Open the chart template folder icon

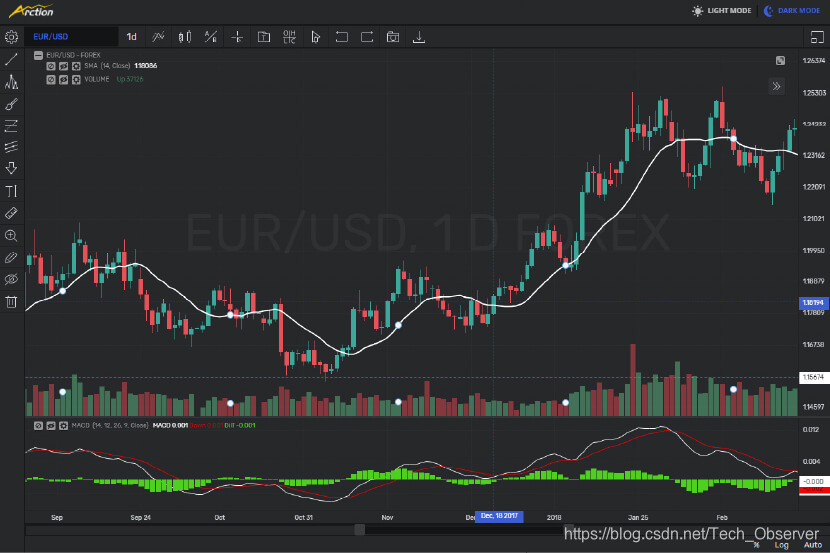pyautogui.click(x=264, y=37)
